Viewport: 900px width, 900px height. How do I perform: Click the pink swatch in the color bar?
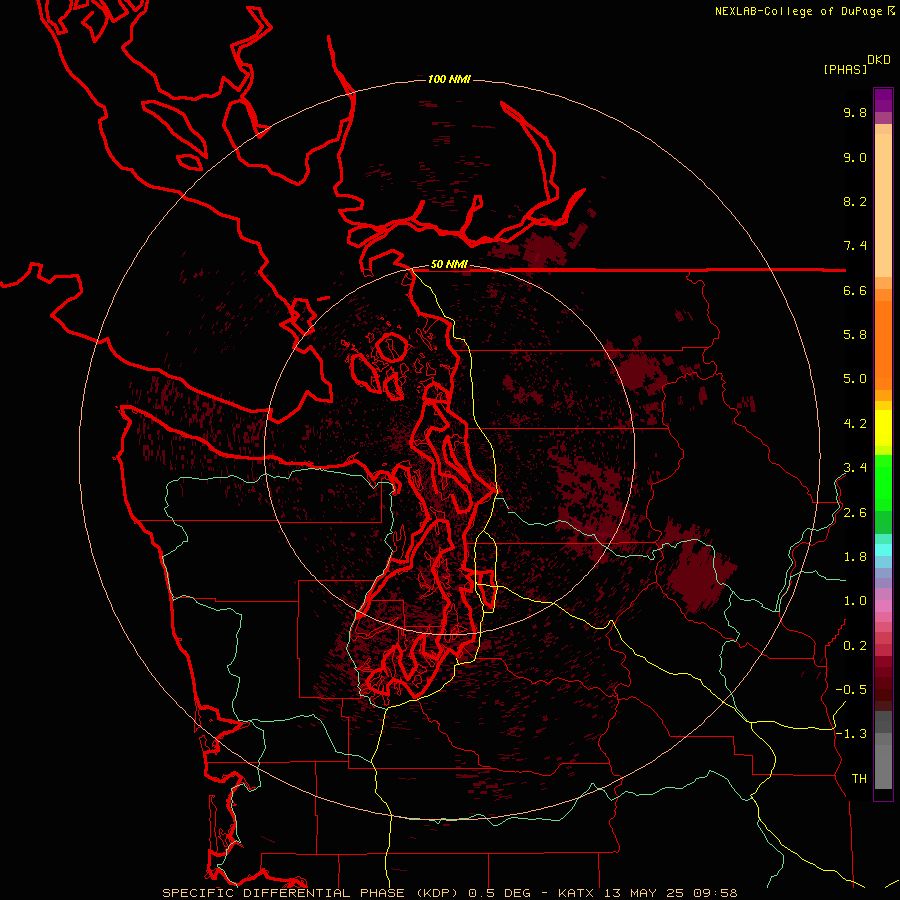(883, 606)
